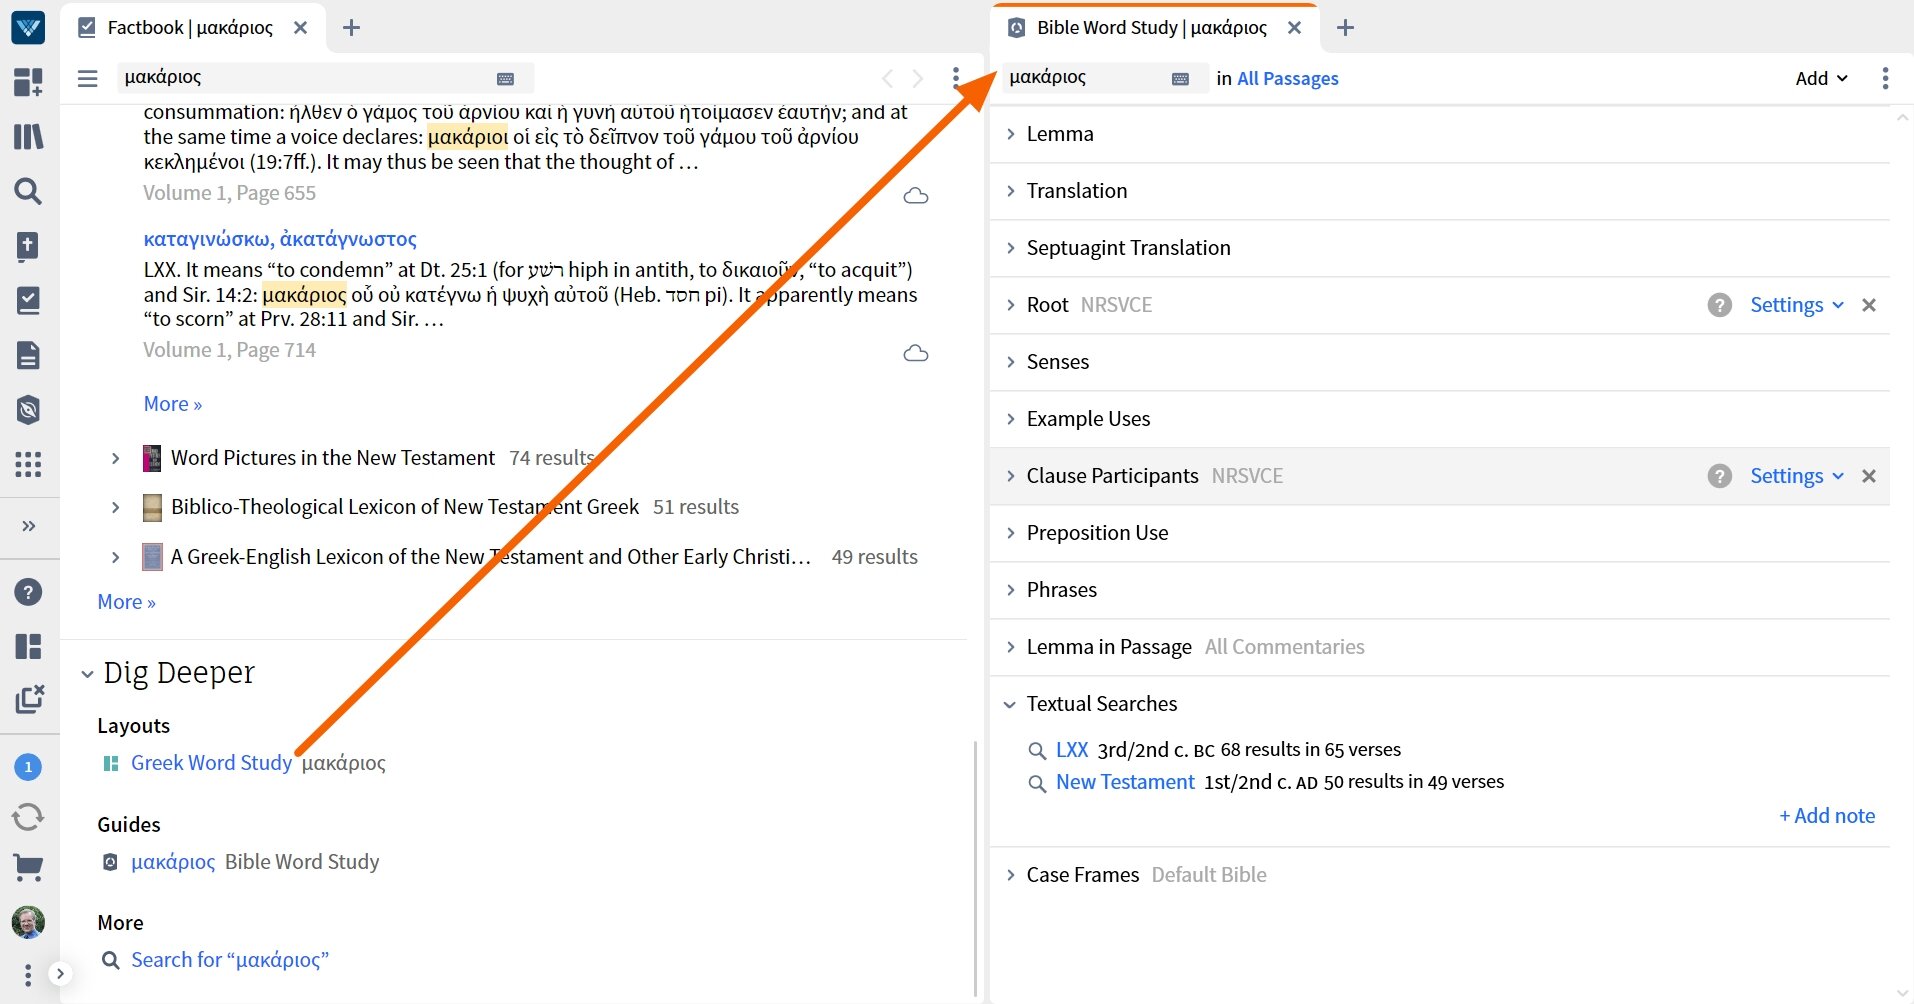This screenshot has width=1914, height=1004.
Task: Click More » below the lexicon list
Action: (126, 602)
